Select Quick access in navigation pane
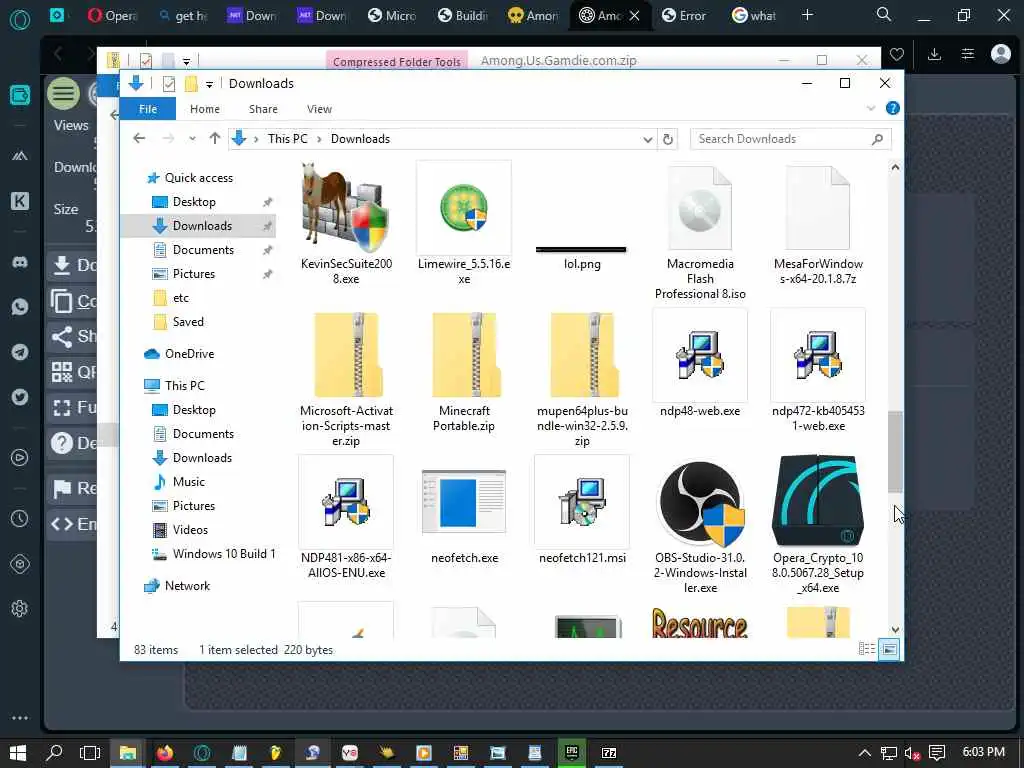Viewport: 1024px width, 768px height. [199, 178]
